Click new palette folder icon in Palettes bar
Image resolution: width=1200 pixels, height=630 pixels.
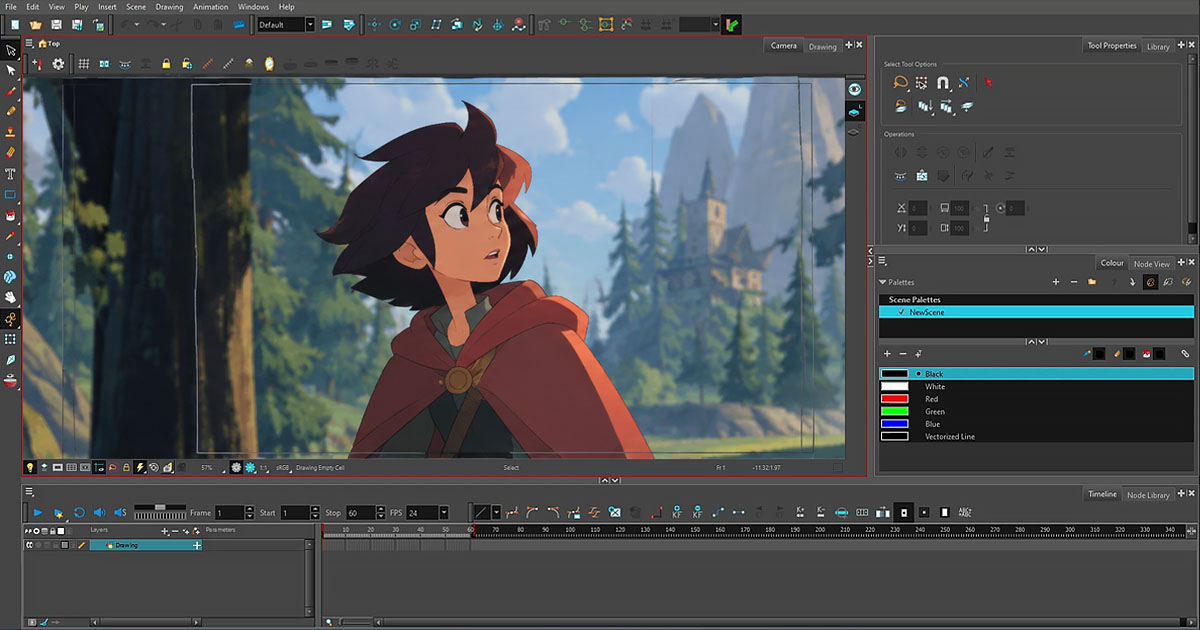(1092, 282)
